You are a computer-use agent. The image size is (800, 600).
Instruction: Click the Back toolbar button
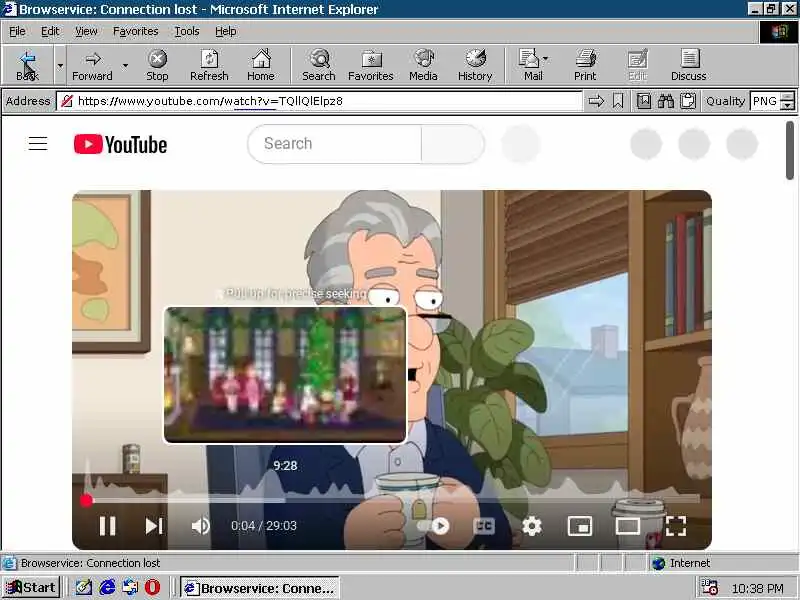pyautogui.click(x=28, y=65)
